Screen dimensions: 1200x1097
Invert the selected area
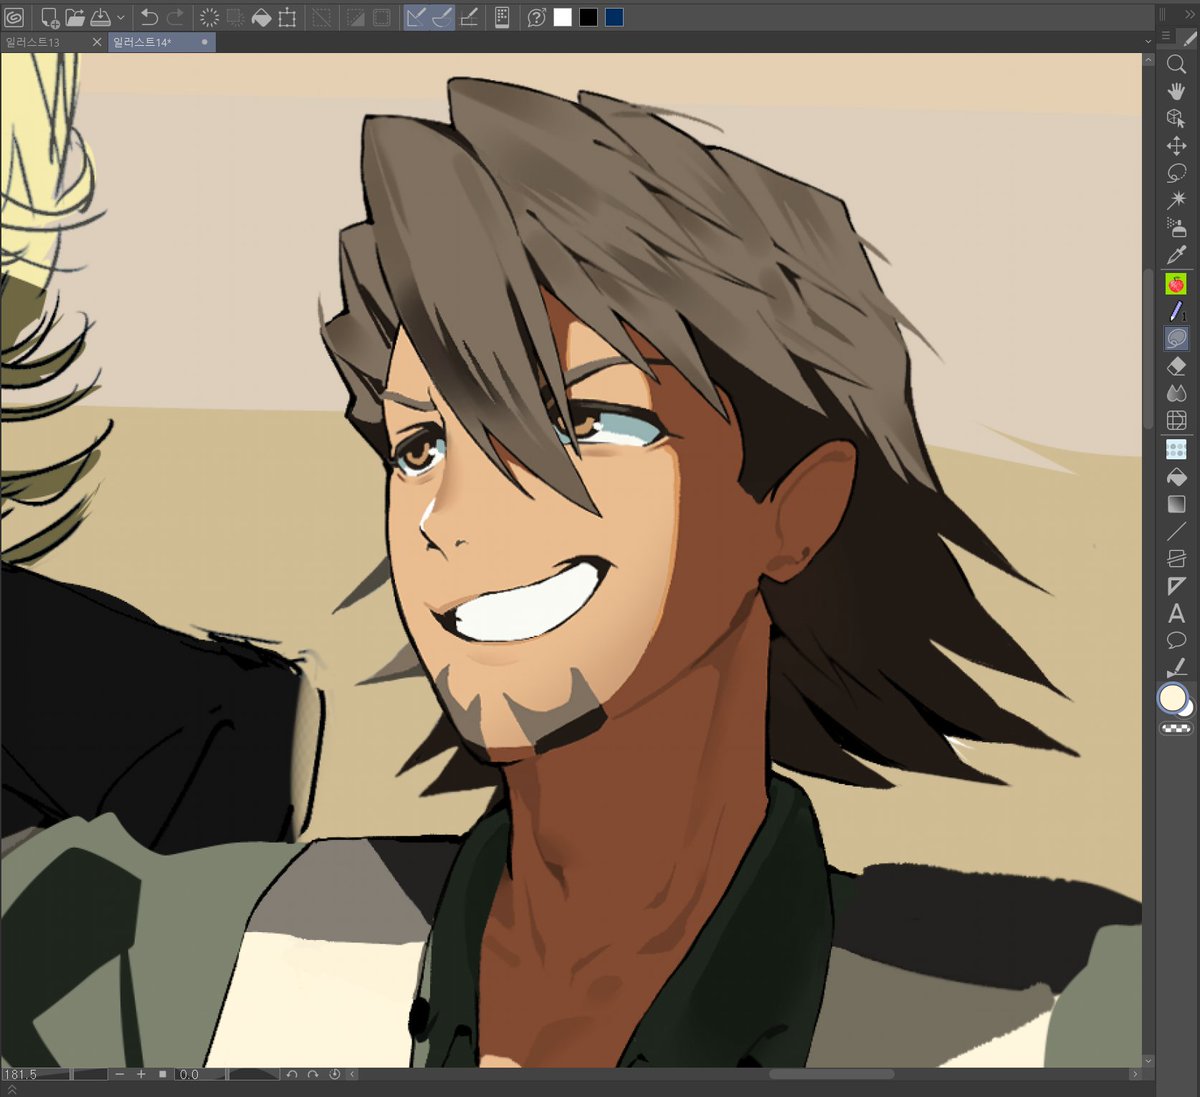coord(355,17)
